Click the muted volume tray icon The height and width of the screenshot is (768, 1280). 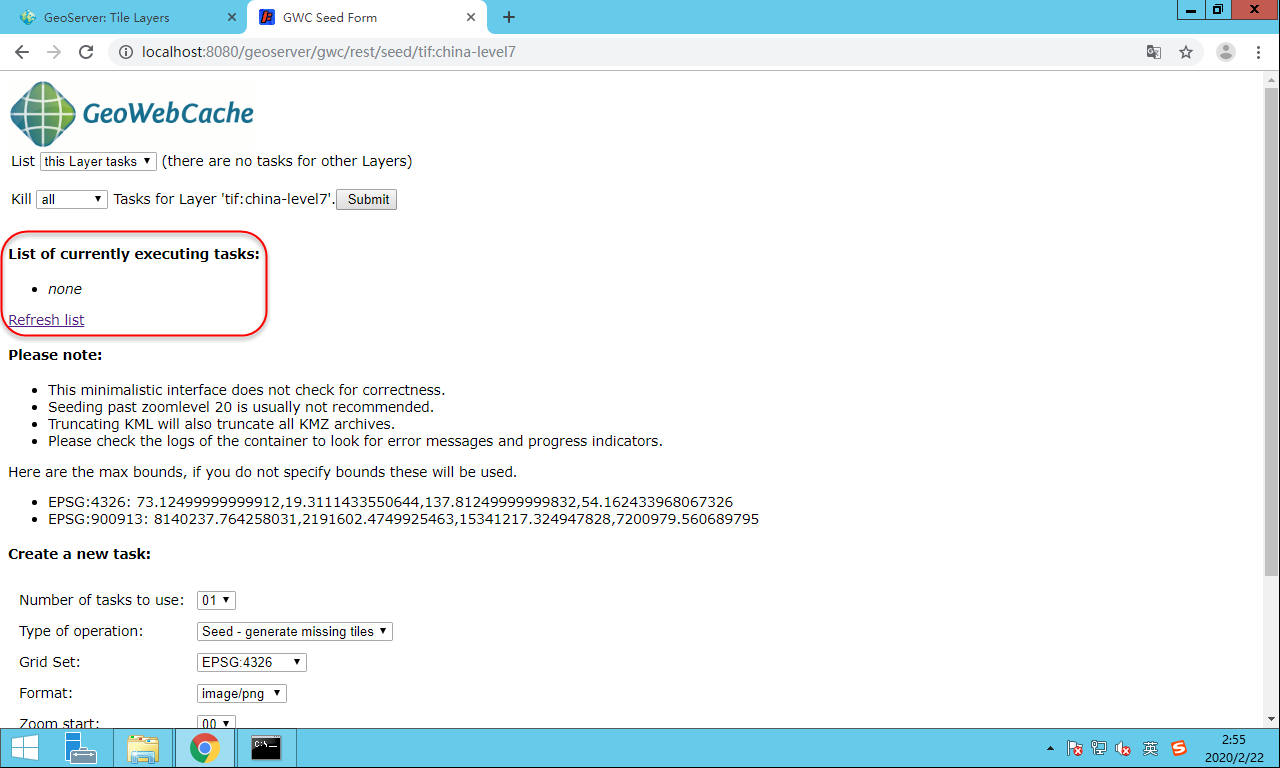[1124, 748]
